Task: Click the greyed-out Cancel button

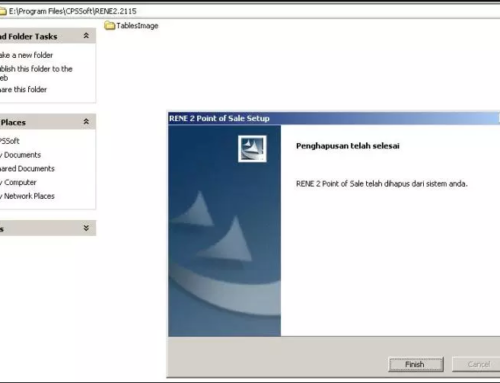Action: coord(477,364)
